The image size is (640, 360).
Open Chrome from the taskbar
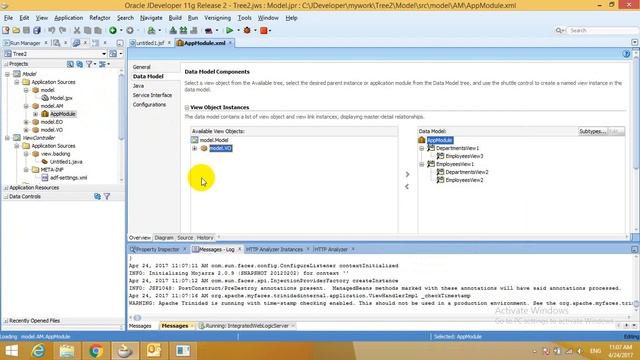[x=96, y=351]
